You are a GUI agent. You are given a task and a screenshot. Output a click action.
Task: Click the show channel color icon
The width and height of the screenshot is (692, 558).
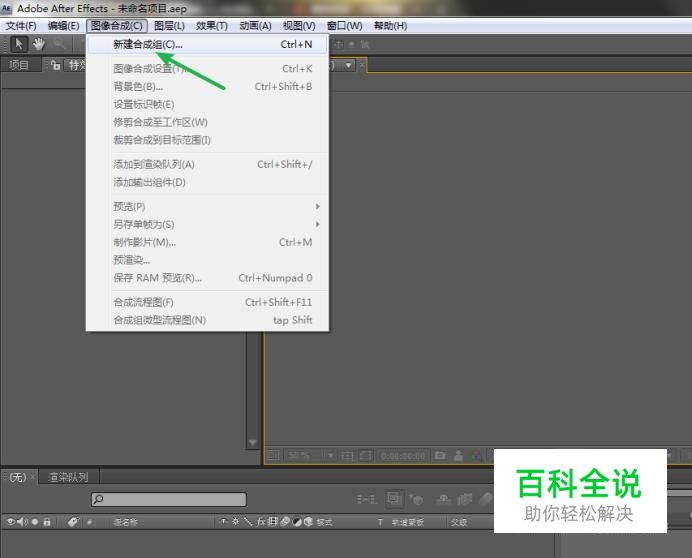[477, 455]
